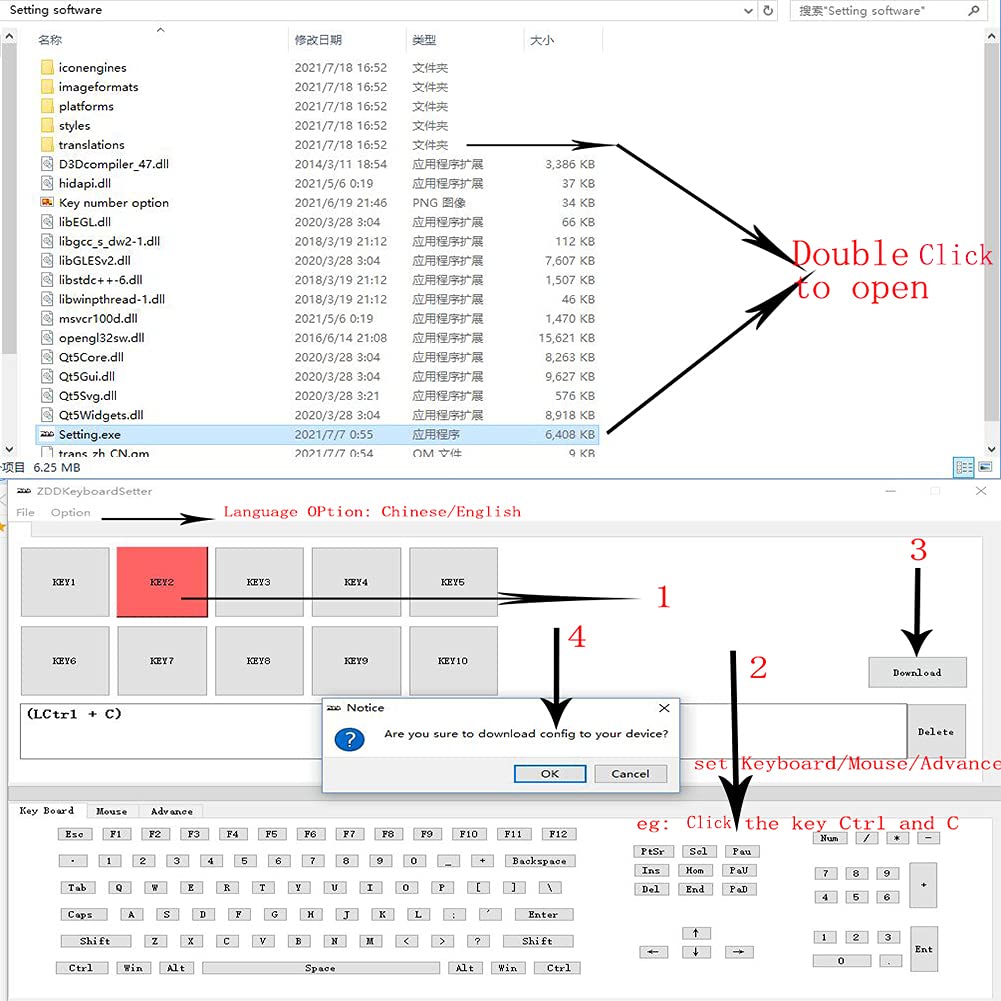Open the Option menu

point(70,513)
